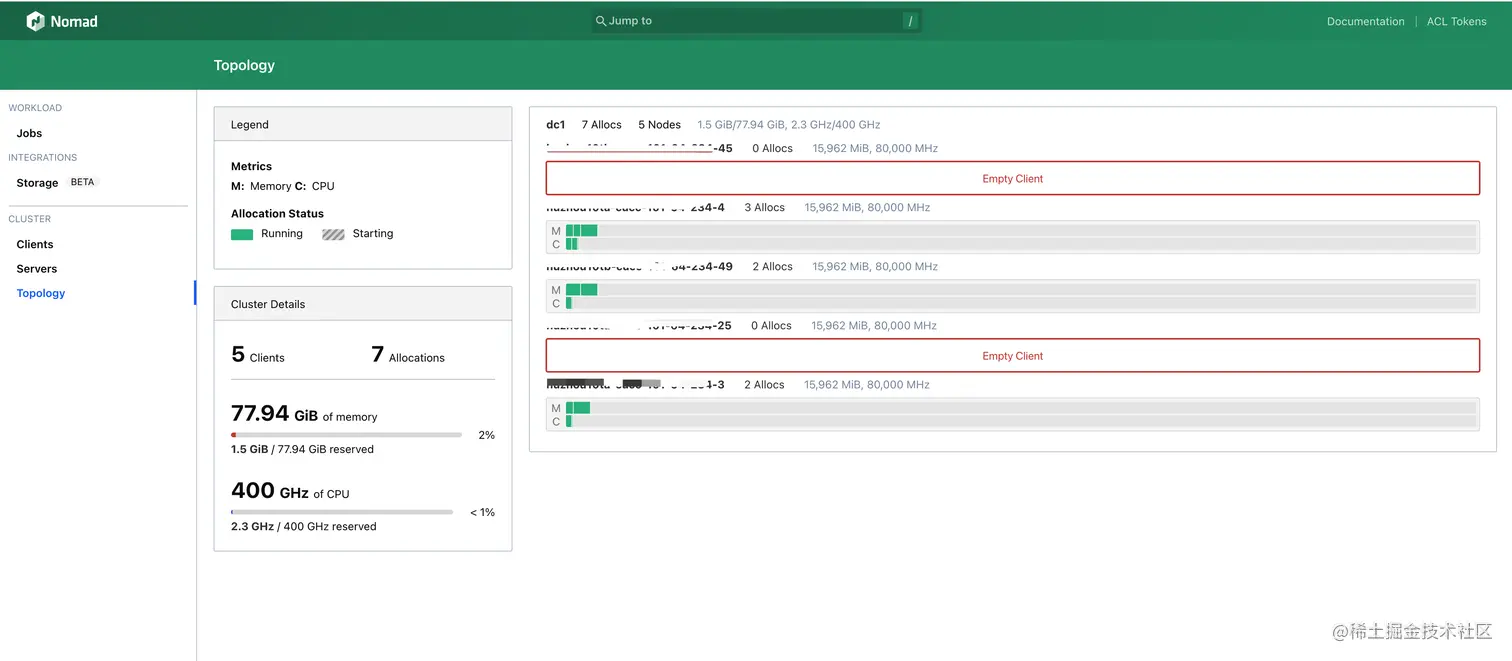Click CPU bar of node ending 234-49
1512x661 pixels.
click(x=1020, y=303)
